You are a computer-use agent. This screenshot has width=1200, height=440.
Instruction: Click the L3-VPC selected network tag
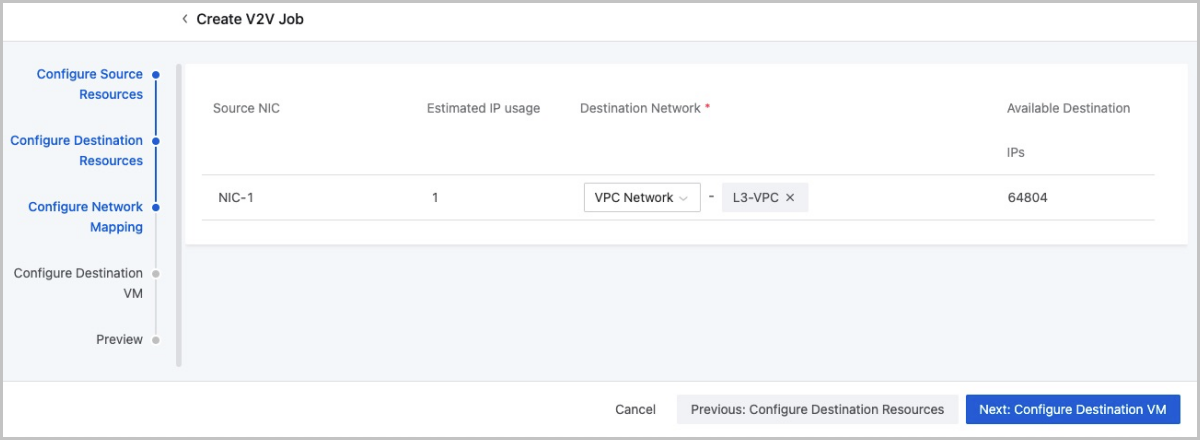click(x=755, y=198)
